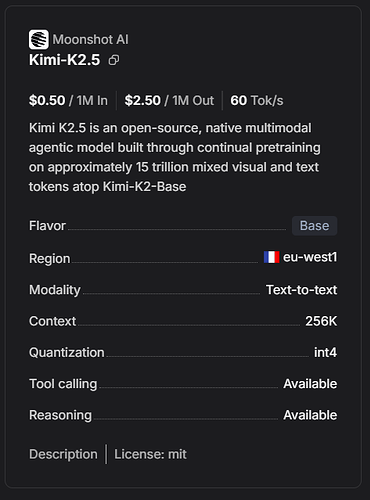Click Reasoning Available value
The image size is (370, 500).
pos(310,415)
